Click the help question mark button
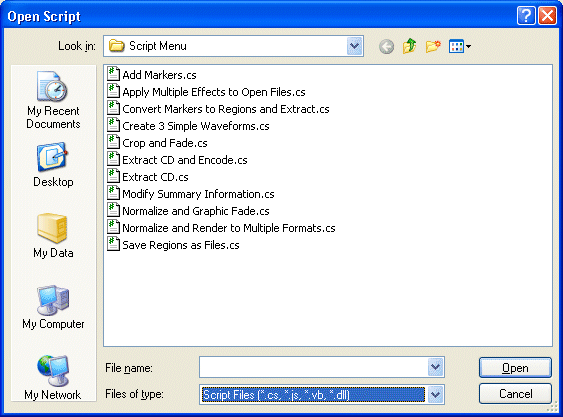 [526, 16]
